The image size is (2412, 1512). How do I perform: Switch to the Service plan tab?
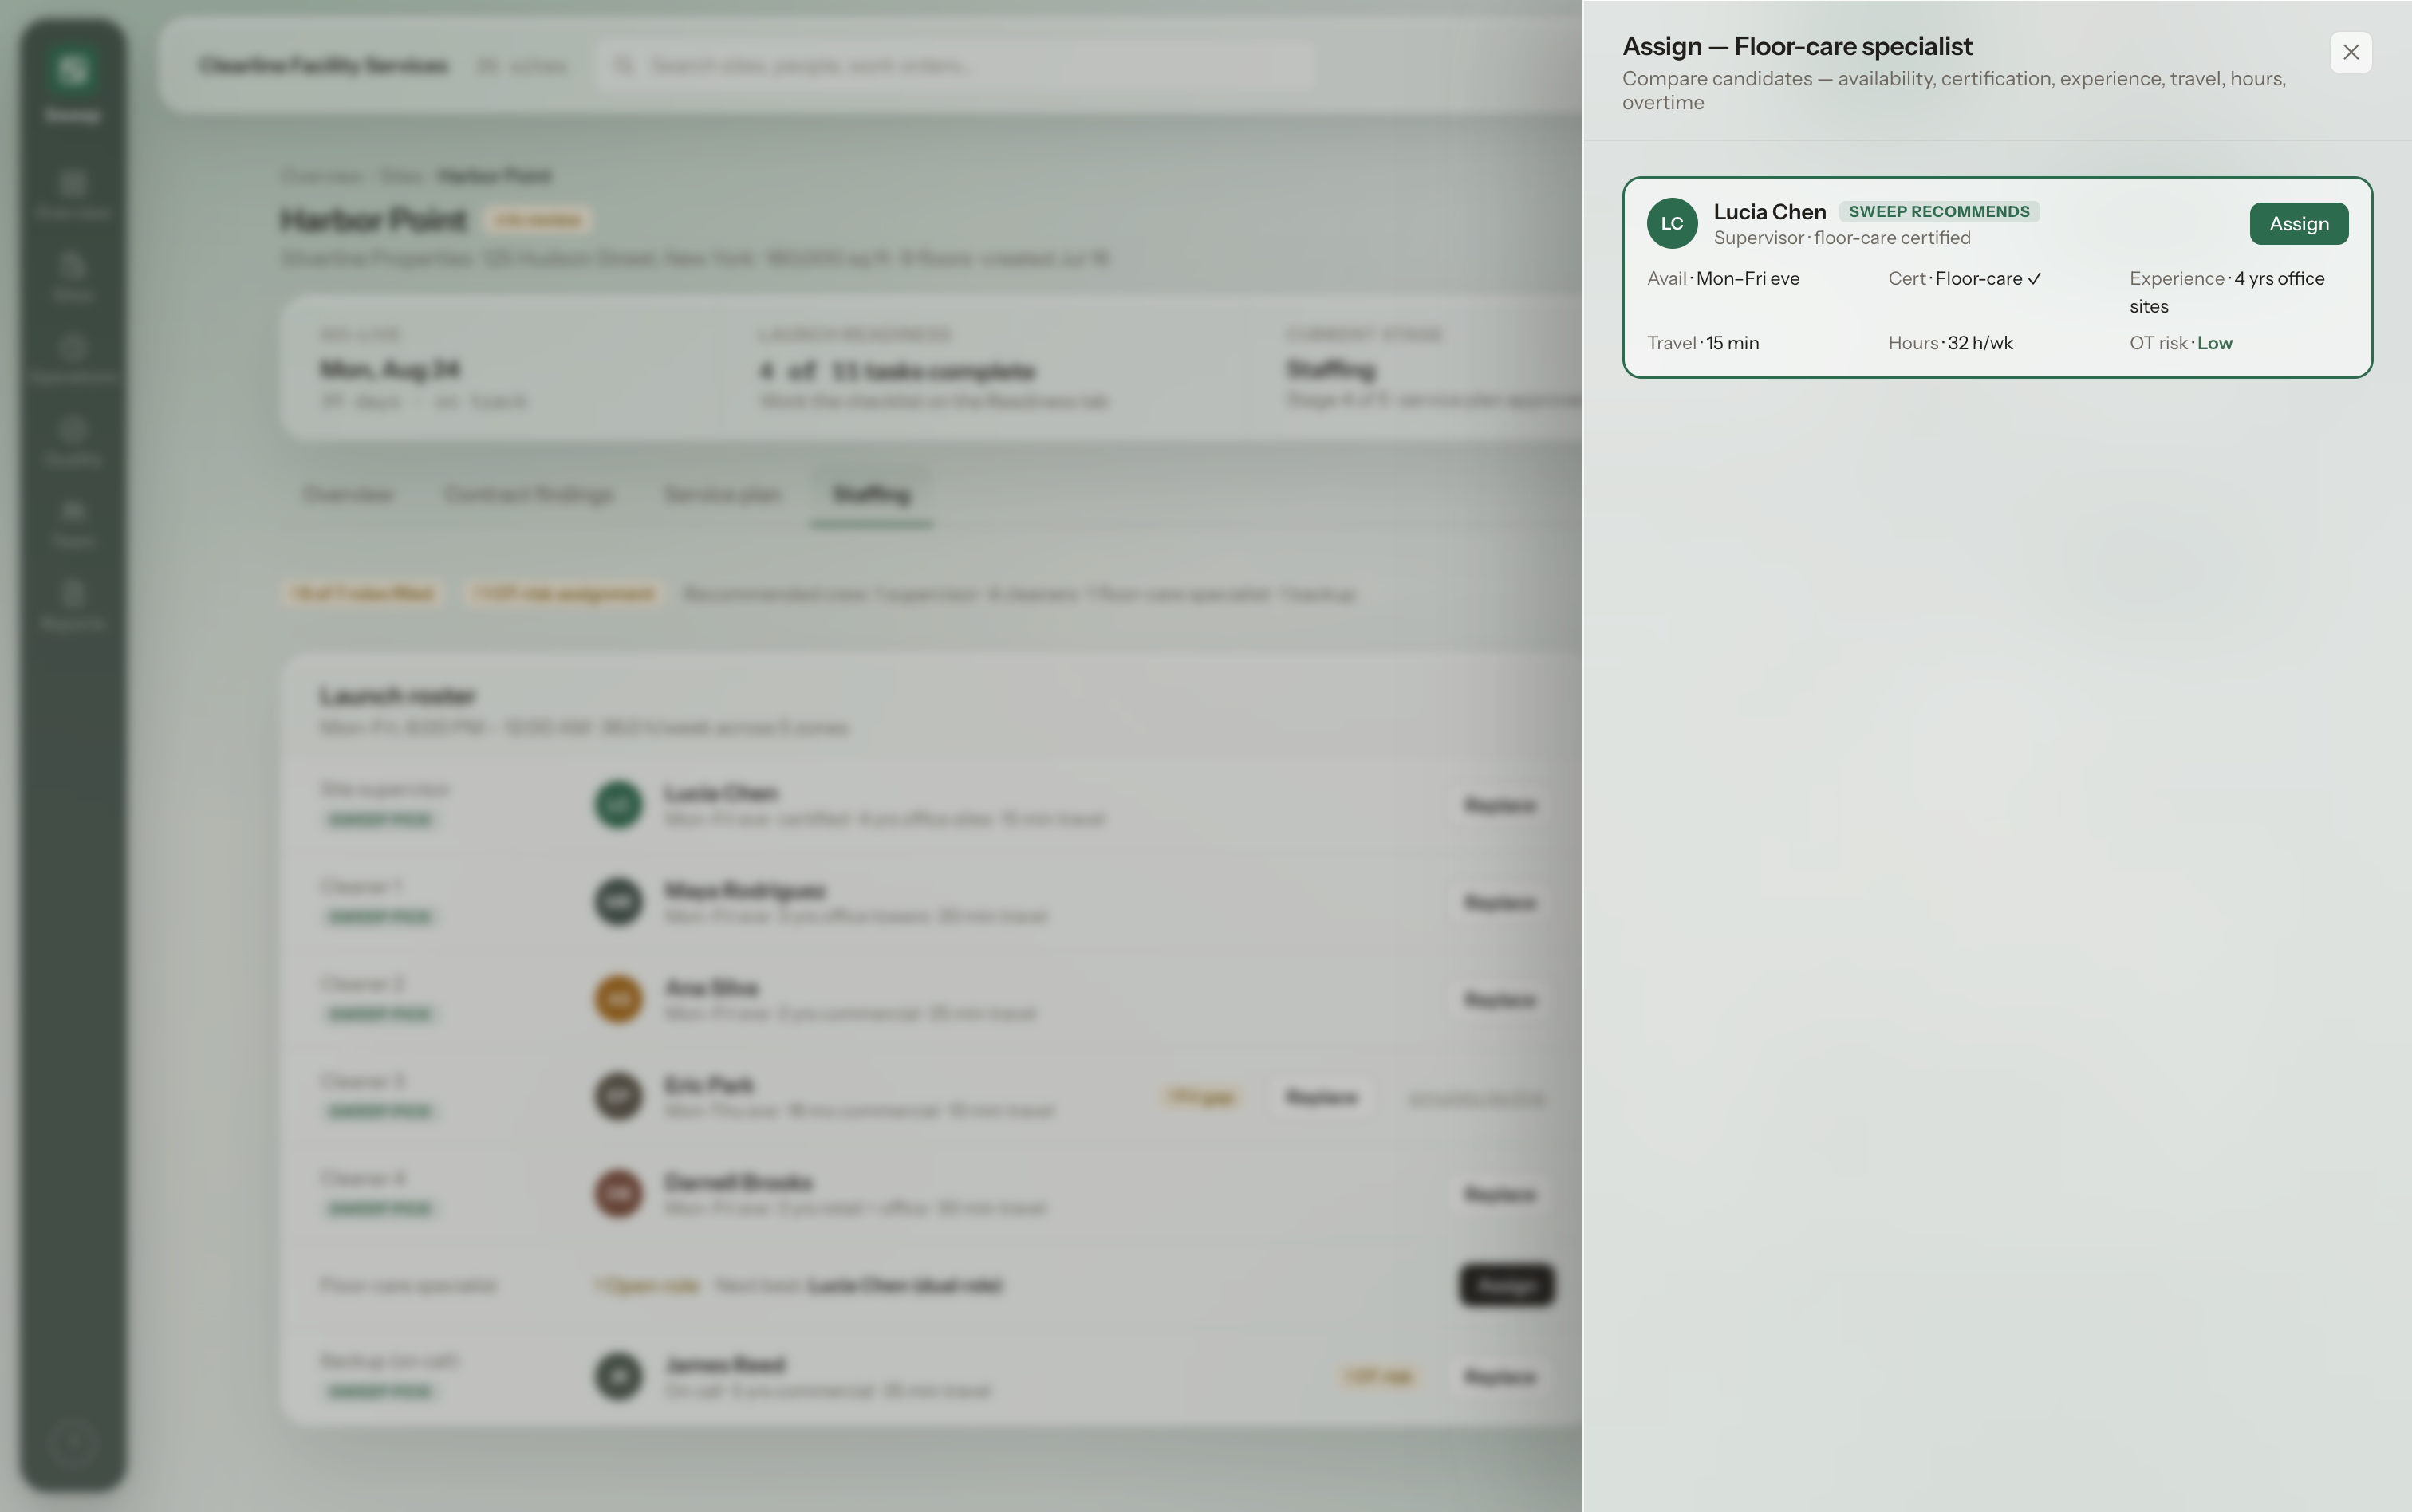point(722,495)
